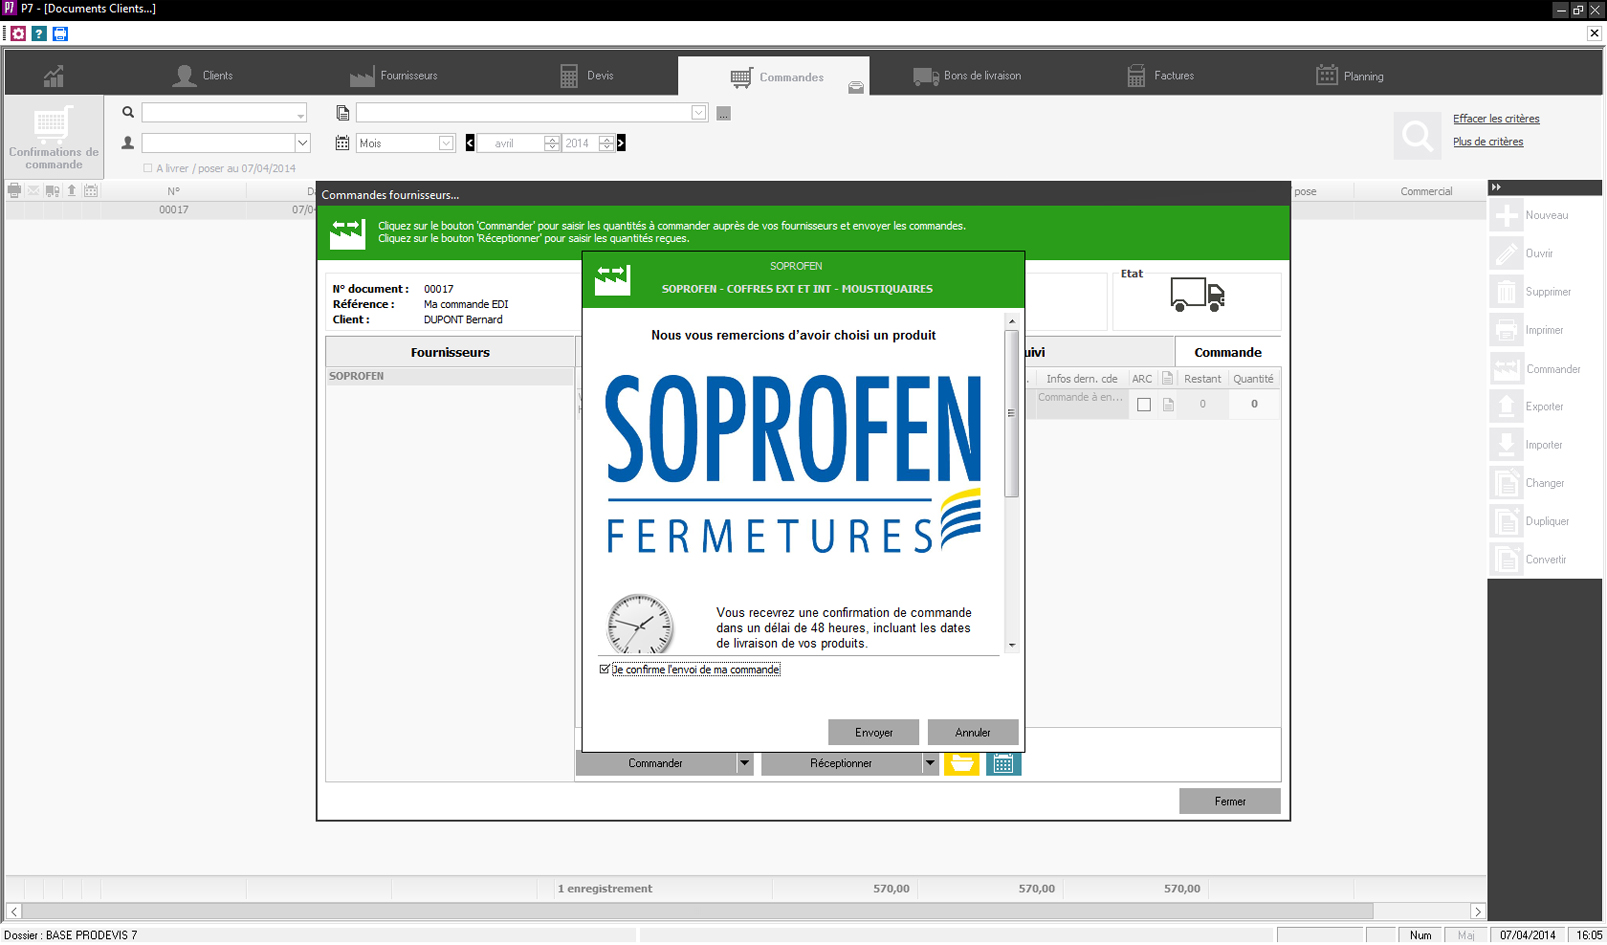Click the calendar icon beside Mois

point(342,143)
